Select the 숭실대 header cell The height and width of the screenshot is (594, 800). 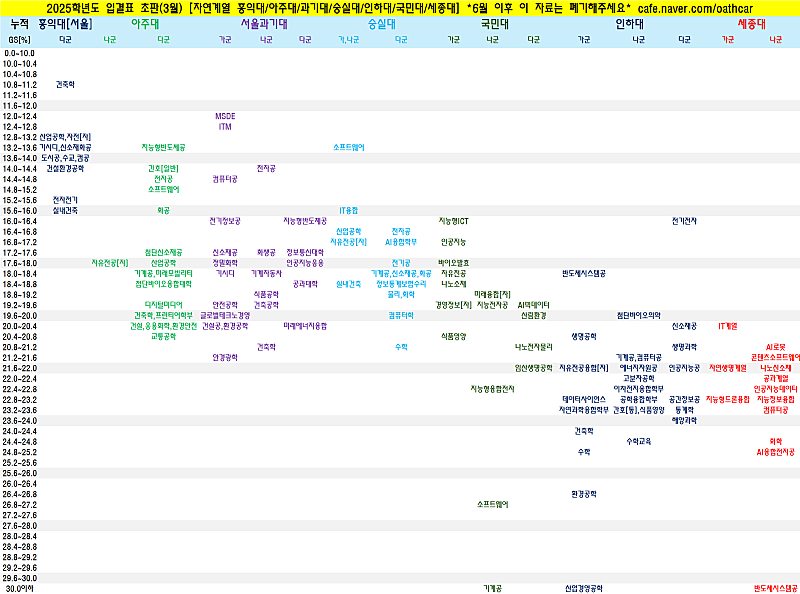coord(382,22)
